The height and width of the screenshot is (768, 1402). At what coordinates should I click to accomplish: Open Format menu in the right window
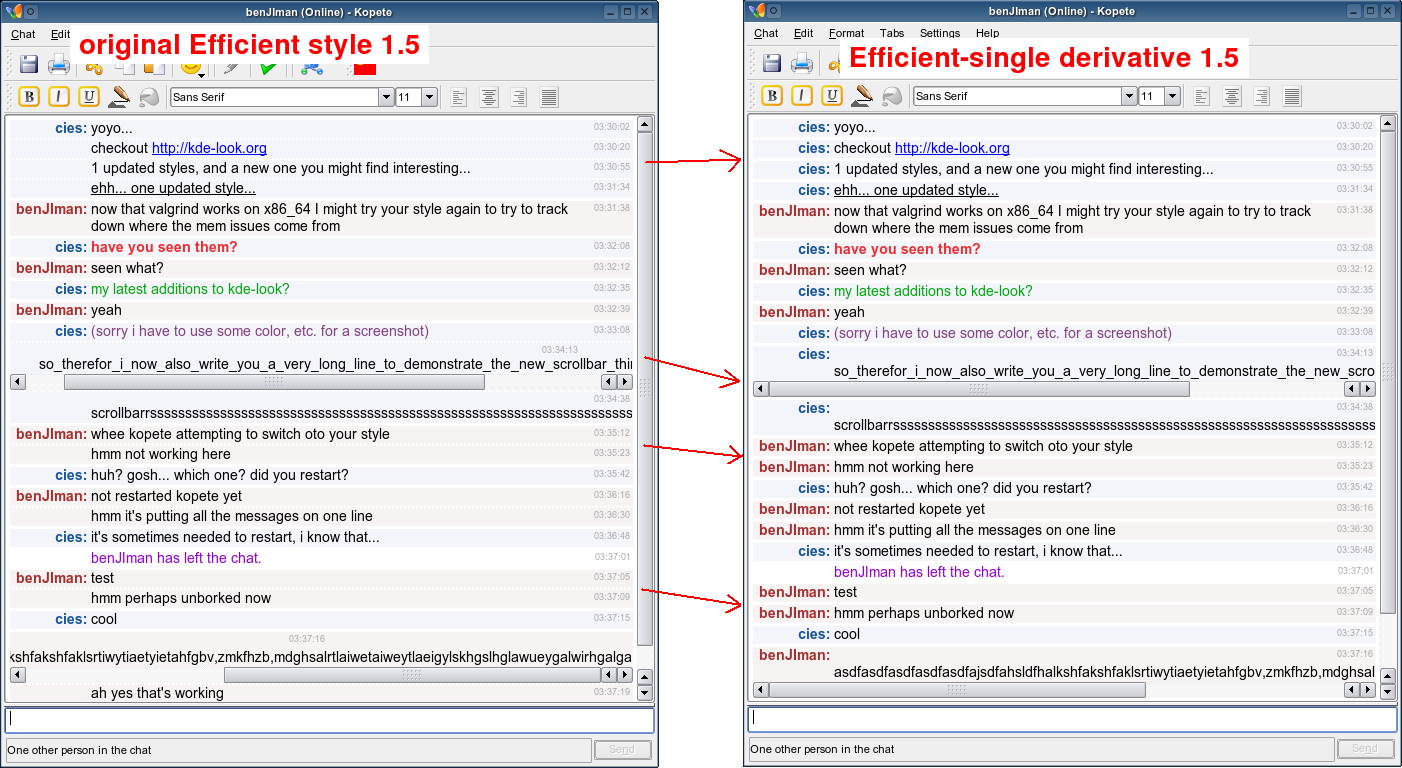pos(847,33)
